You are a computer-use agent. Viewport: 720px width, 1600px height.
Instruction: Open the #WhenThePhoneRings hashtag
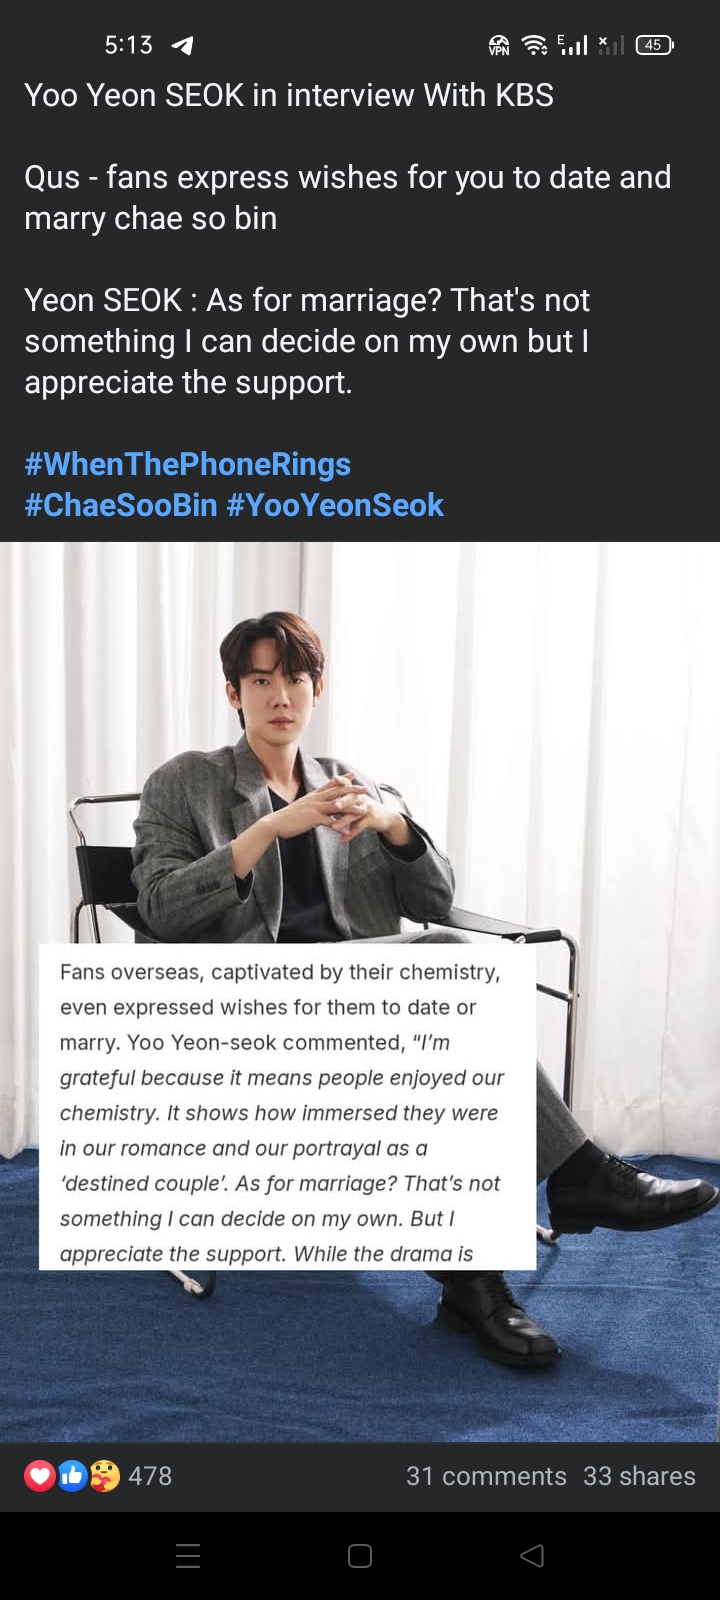(x=188, y=464)
